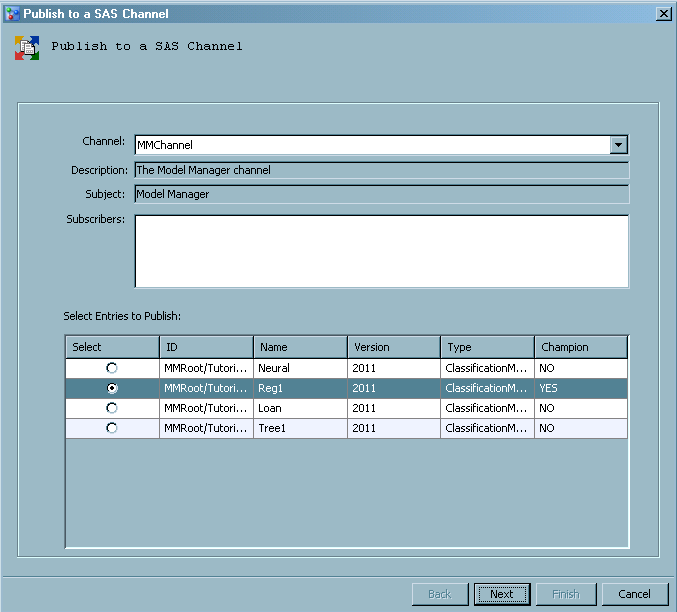Sort entries by Version column header
This screenshot has width=677, height=612.
(394, 347)
